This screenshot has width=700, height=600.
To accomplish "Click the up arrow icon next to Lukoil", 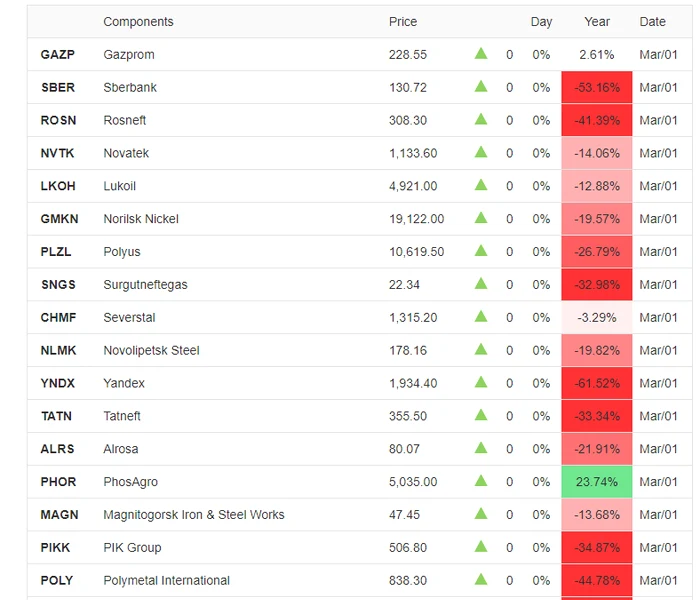I will 481,185.
